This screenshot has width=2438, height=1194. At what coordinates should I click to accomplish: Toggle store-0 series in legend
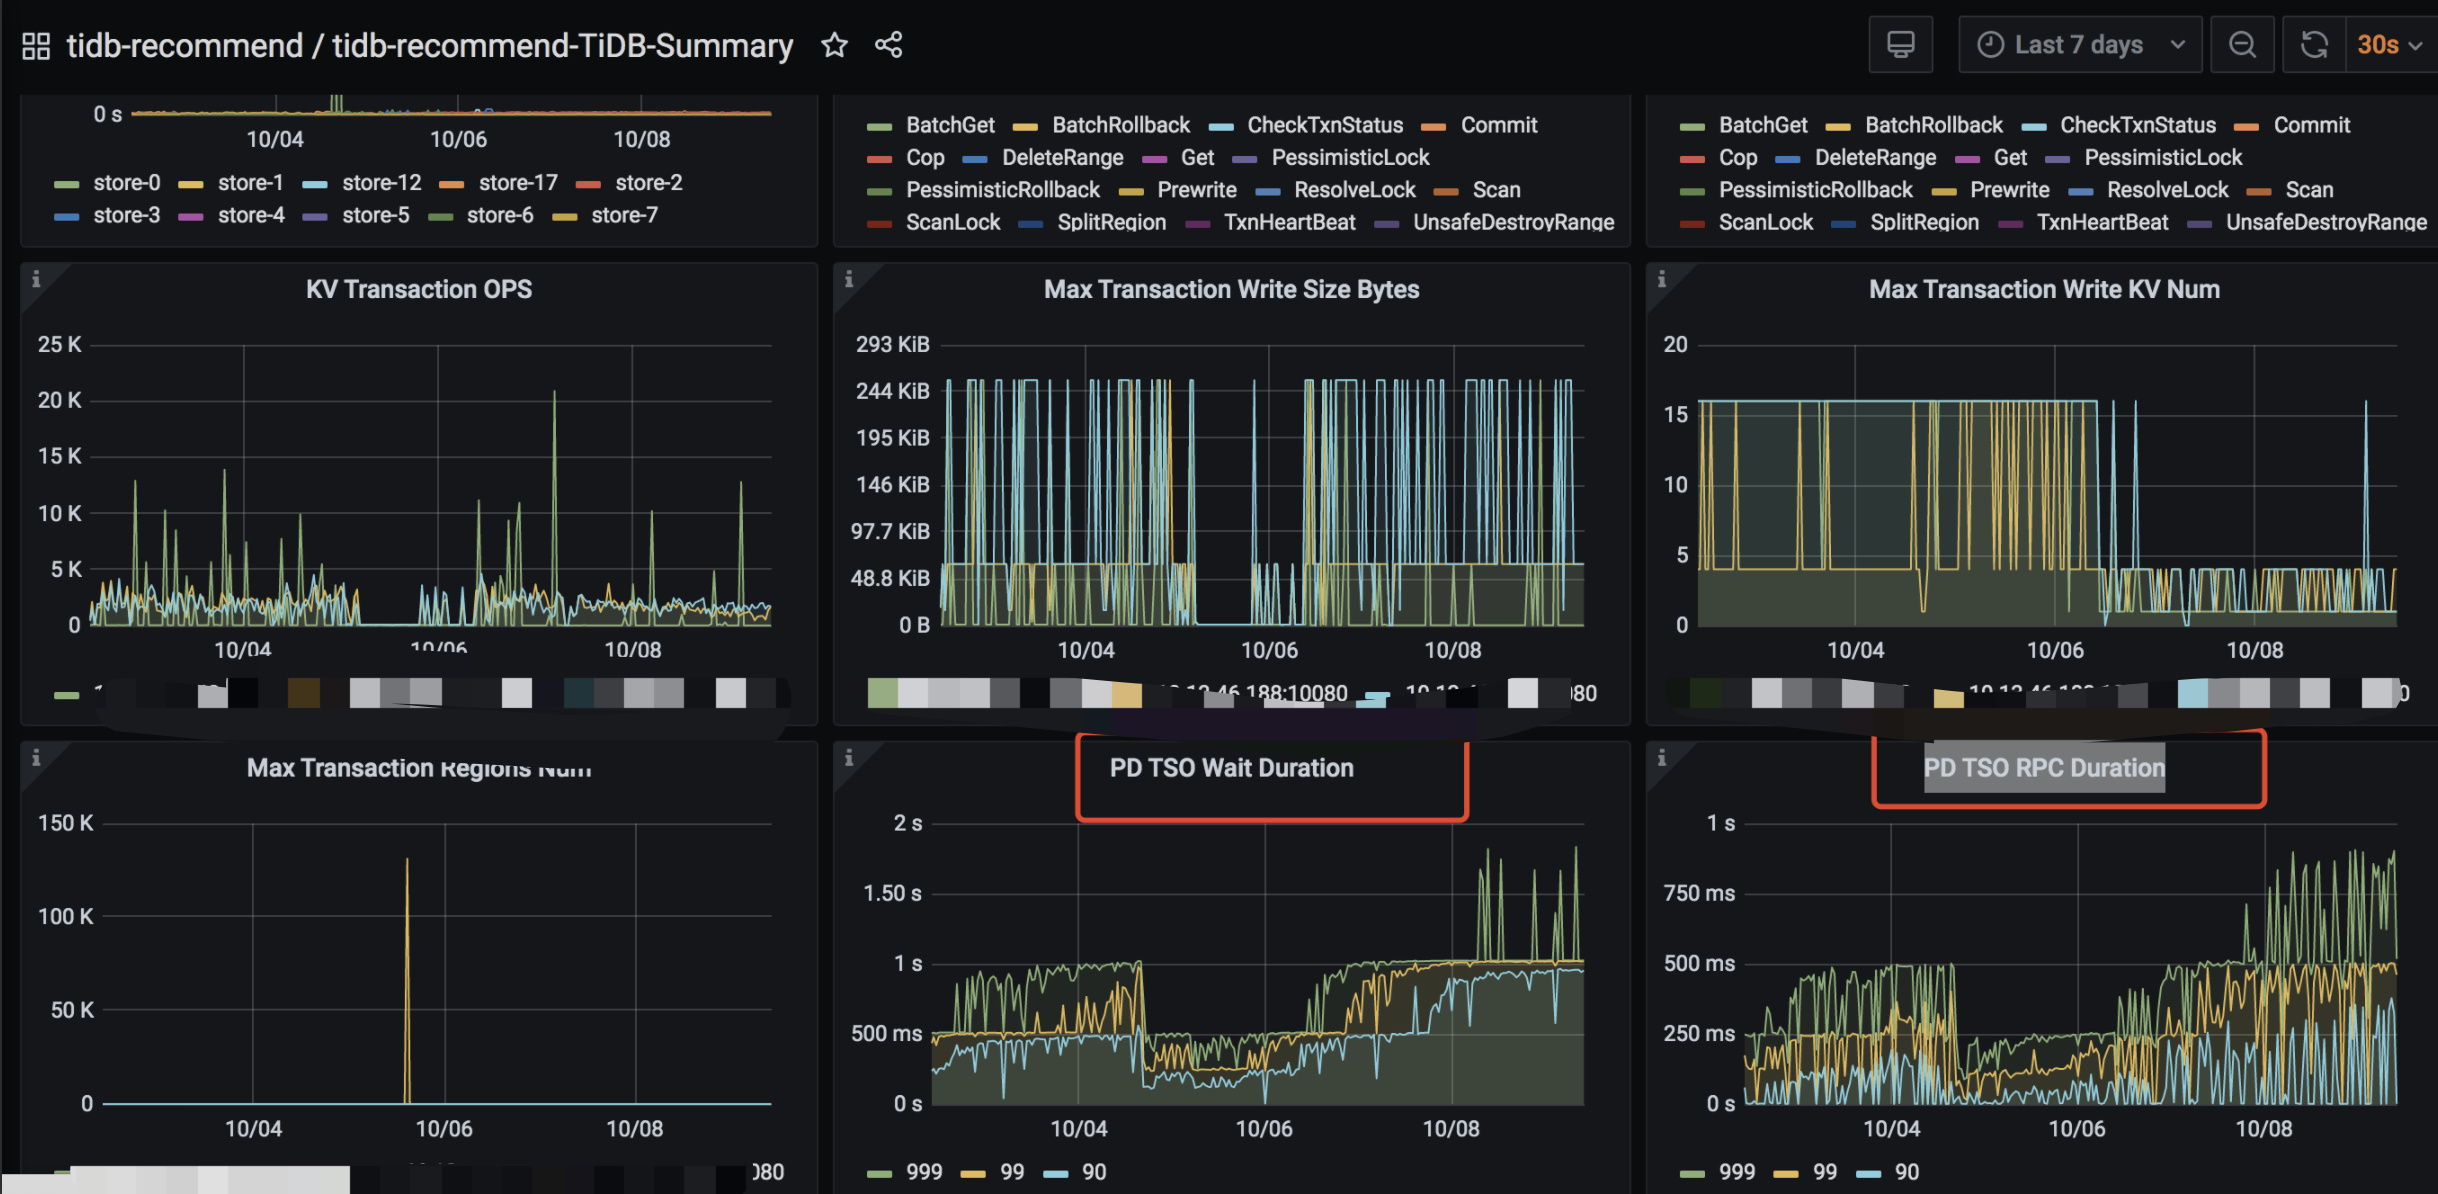coord(126,183)
